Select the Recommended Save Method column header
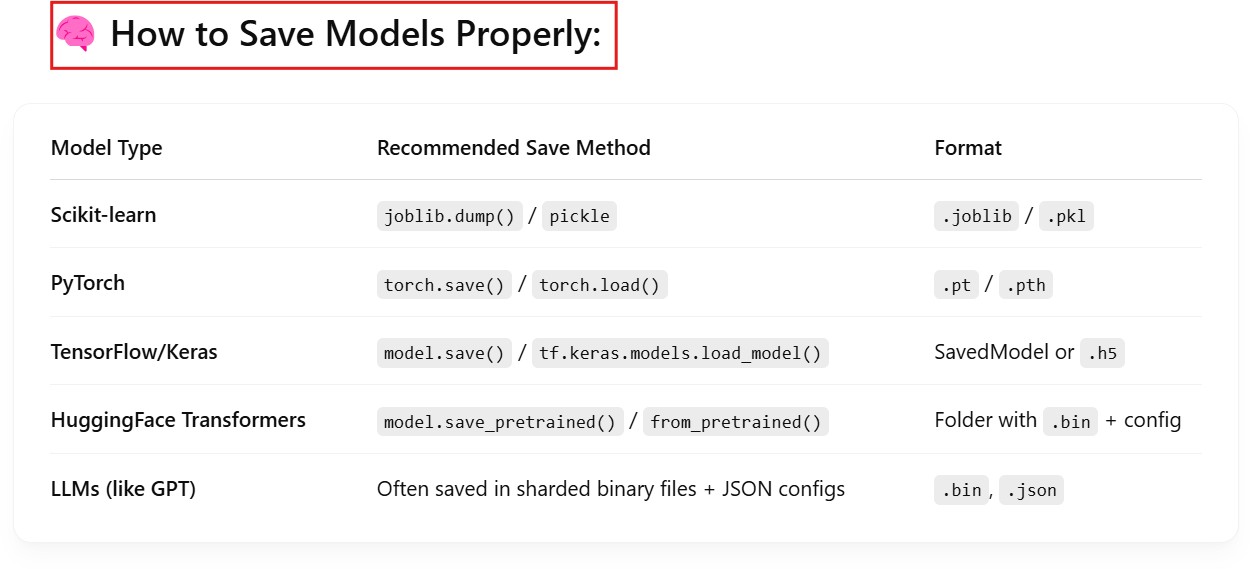This screenshot has width=1250, height=569. tap(513, 148)
